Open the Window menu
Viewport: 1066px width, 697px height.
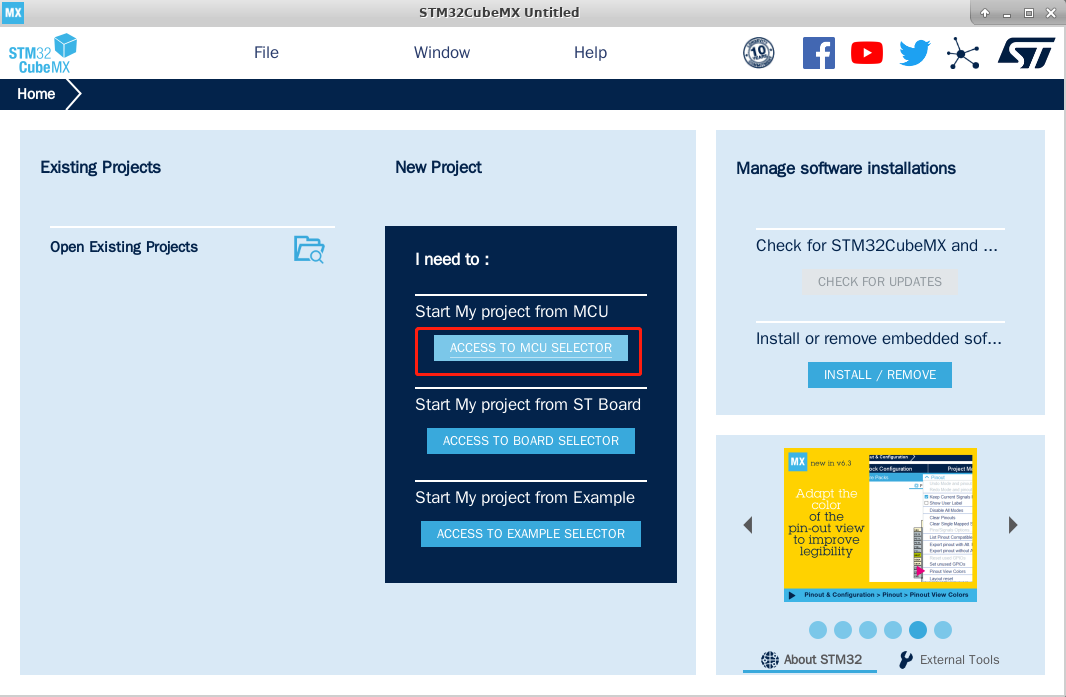(442, 53)
